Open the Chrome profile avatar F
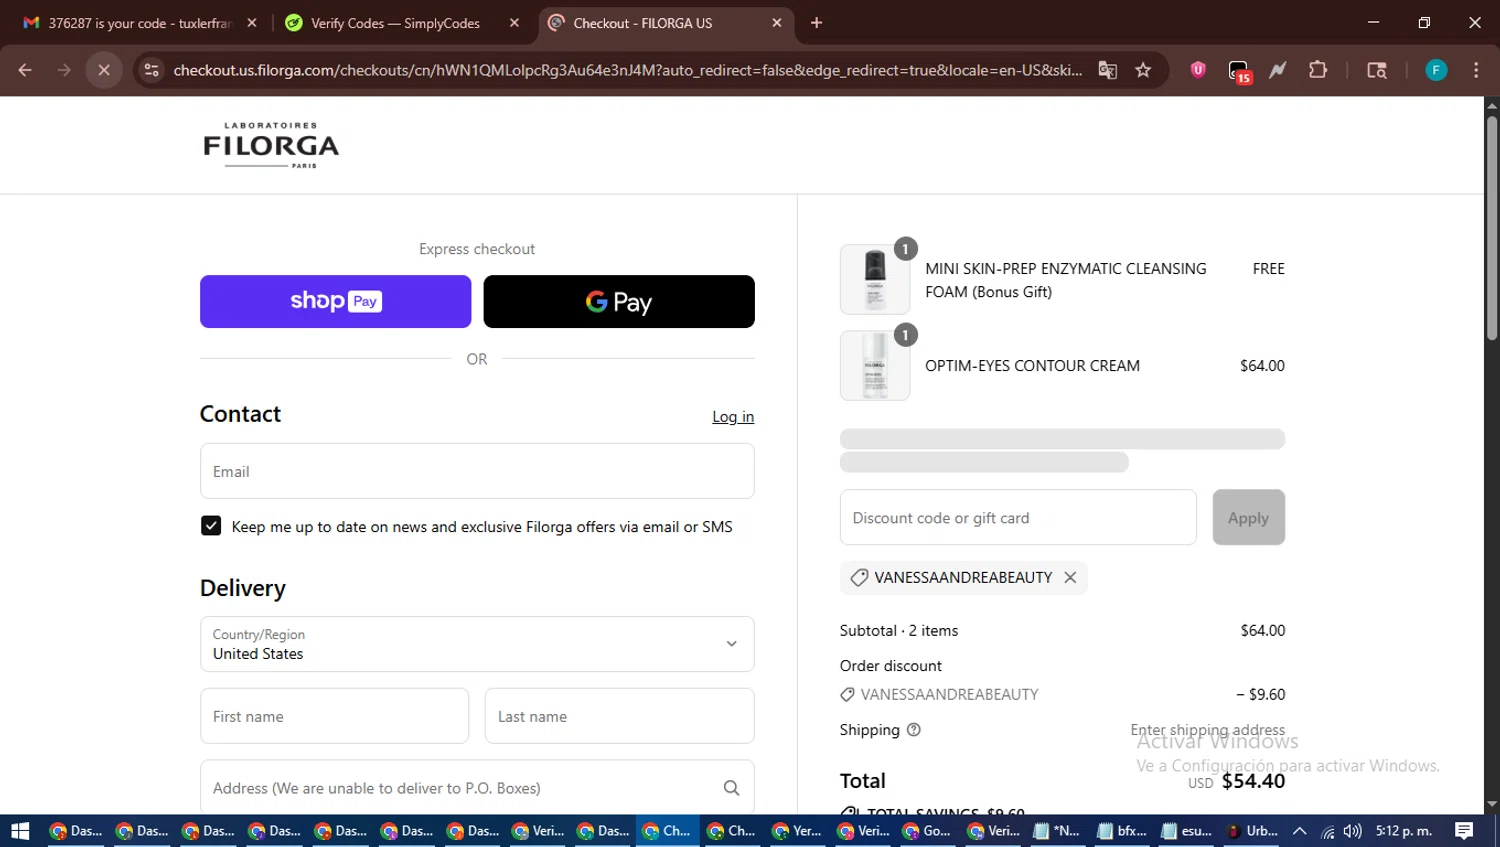This screenshot has width=1500, height=847. coord(1436,70)
